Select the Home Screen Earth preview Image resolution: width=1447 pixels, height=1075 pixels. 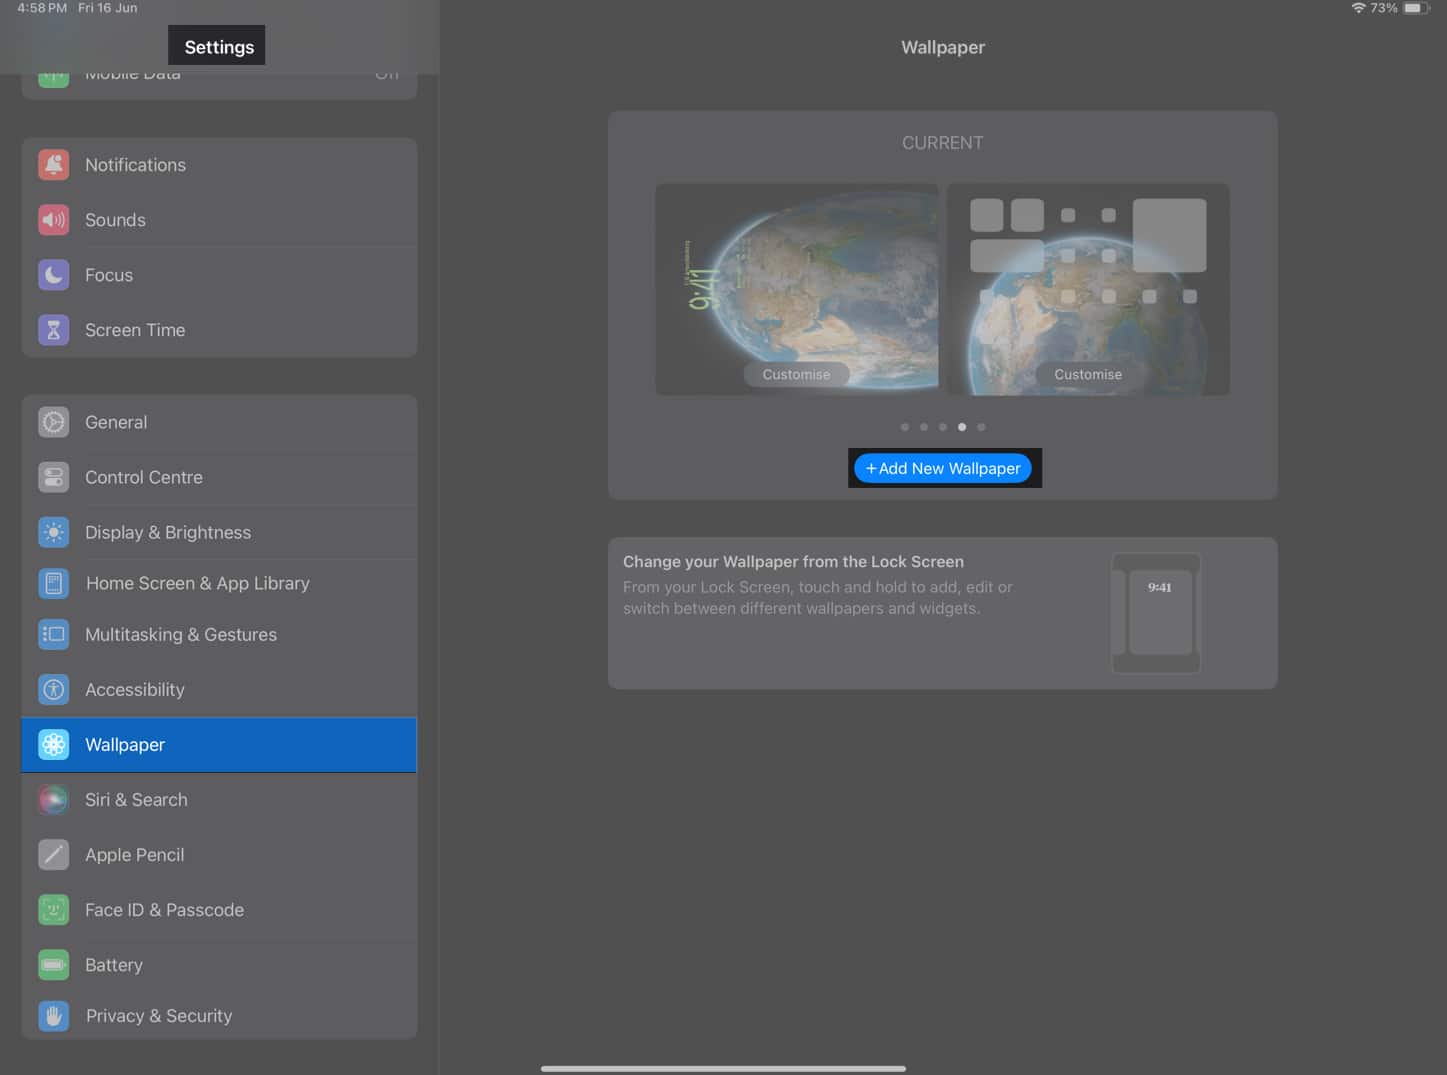click(x=1088, y=289)
